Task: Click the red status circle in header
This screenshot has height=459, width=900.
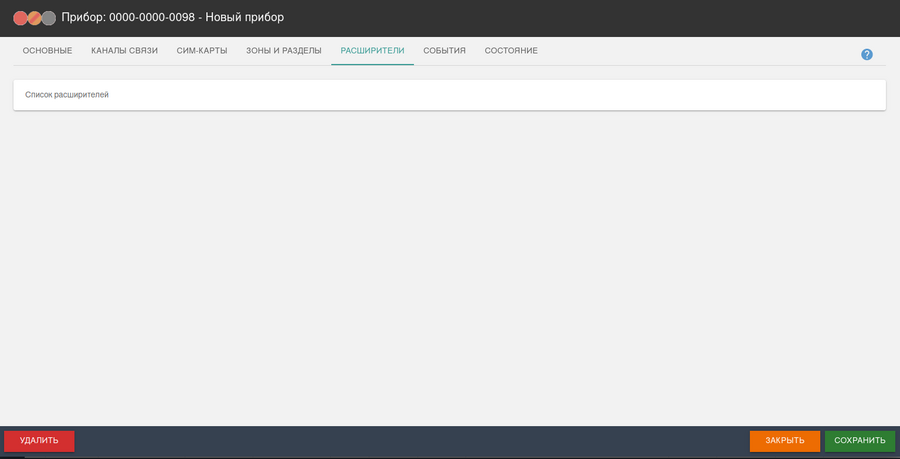Action: click(x=20, y=18)
